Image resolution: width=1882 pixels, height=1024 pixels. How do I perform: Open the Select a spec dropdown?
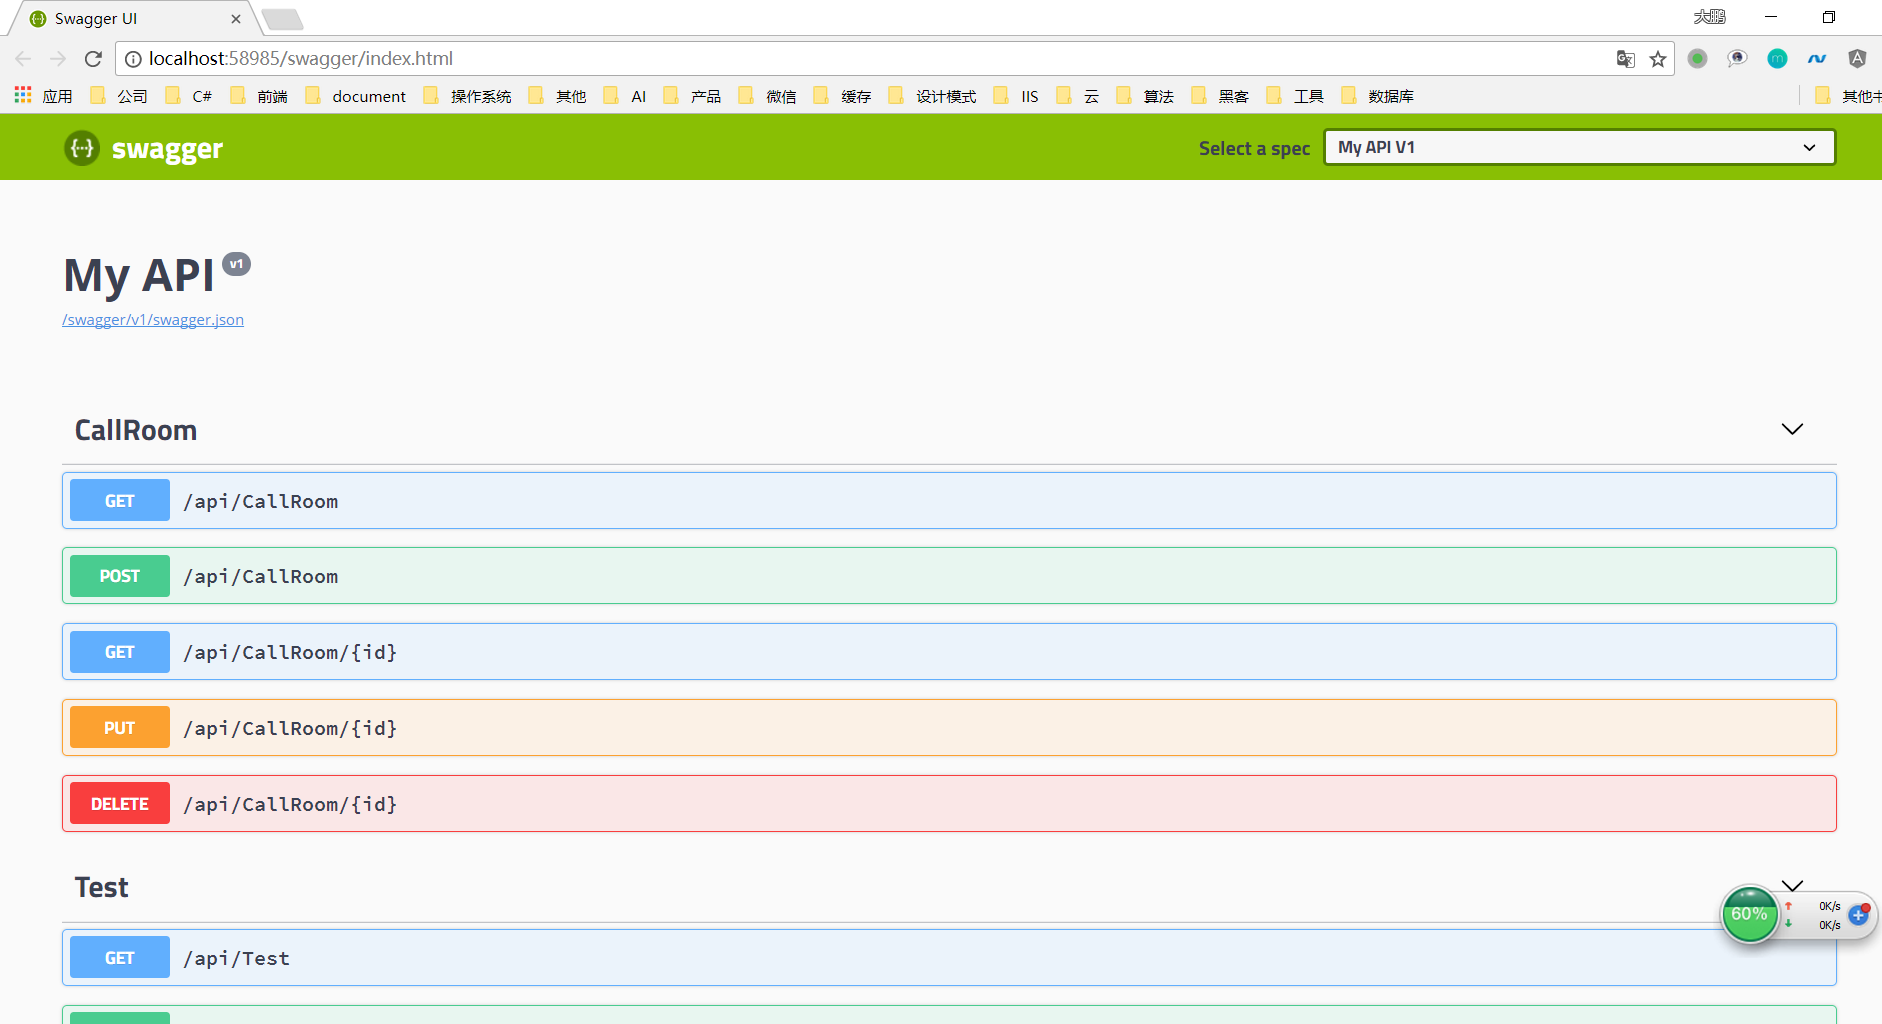(x=1579, y=147)
